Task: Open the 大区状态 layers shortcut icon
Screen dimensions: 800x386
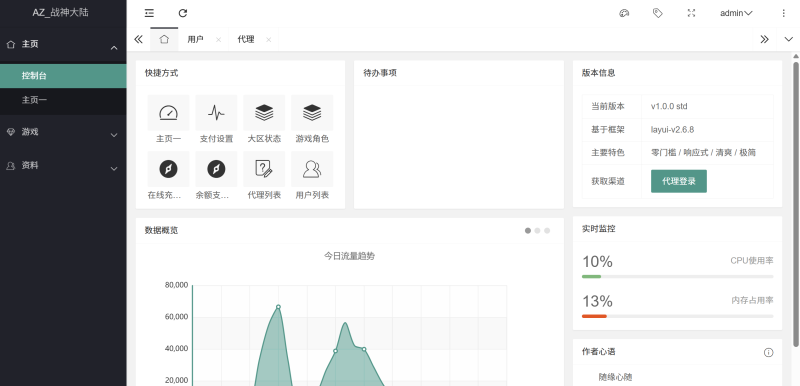Action: click(264, 113)
